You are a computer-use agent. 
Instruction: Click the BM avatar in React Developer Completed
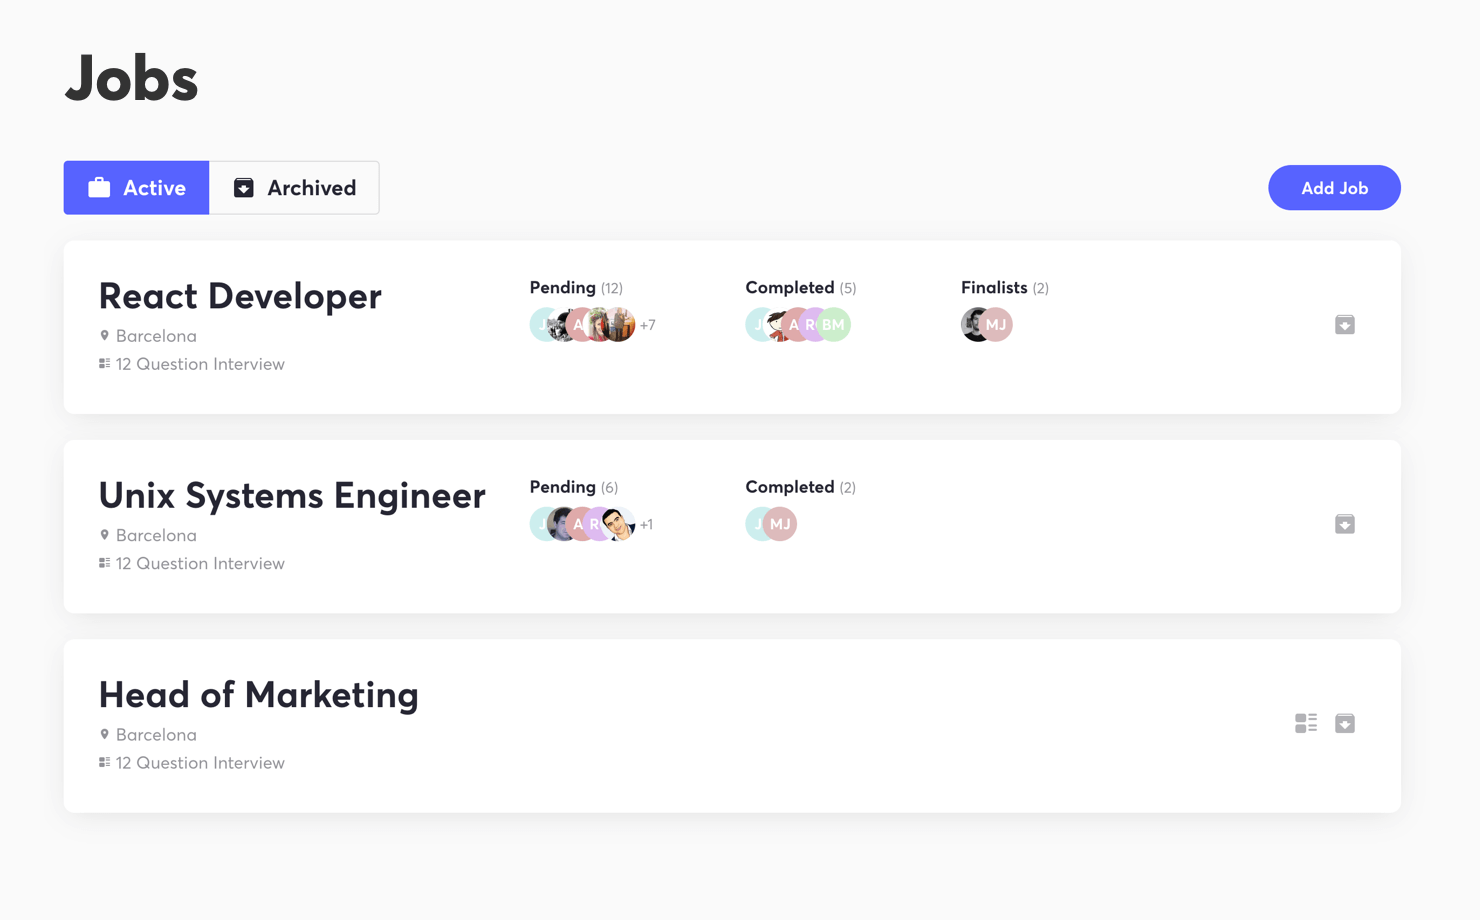pyautogui.click(x=835, y=325)
